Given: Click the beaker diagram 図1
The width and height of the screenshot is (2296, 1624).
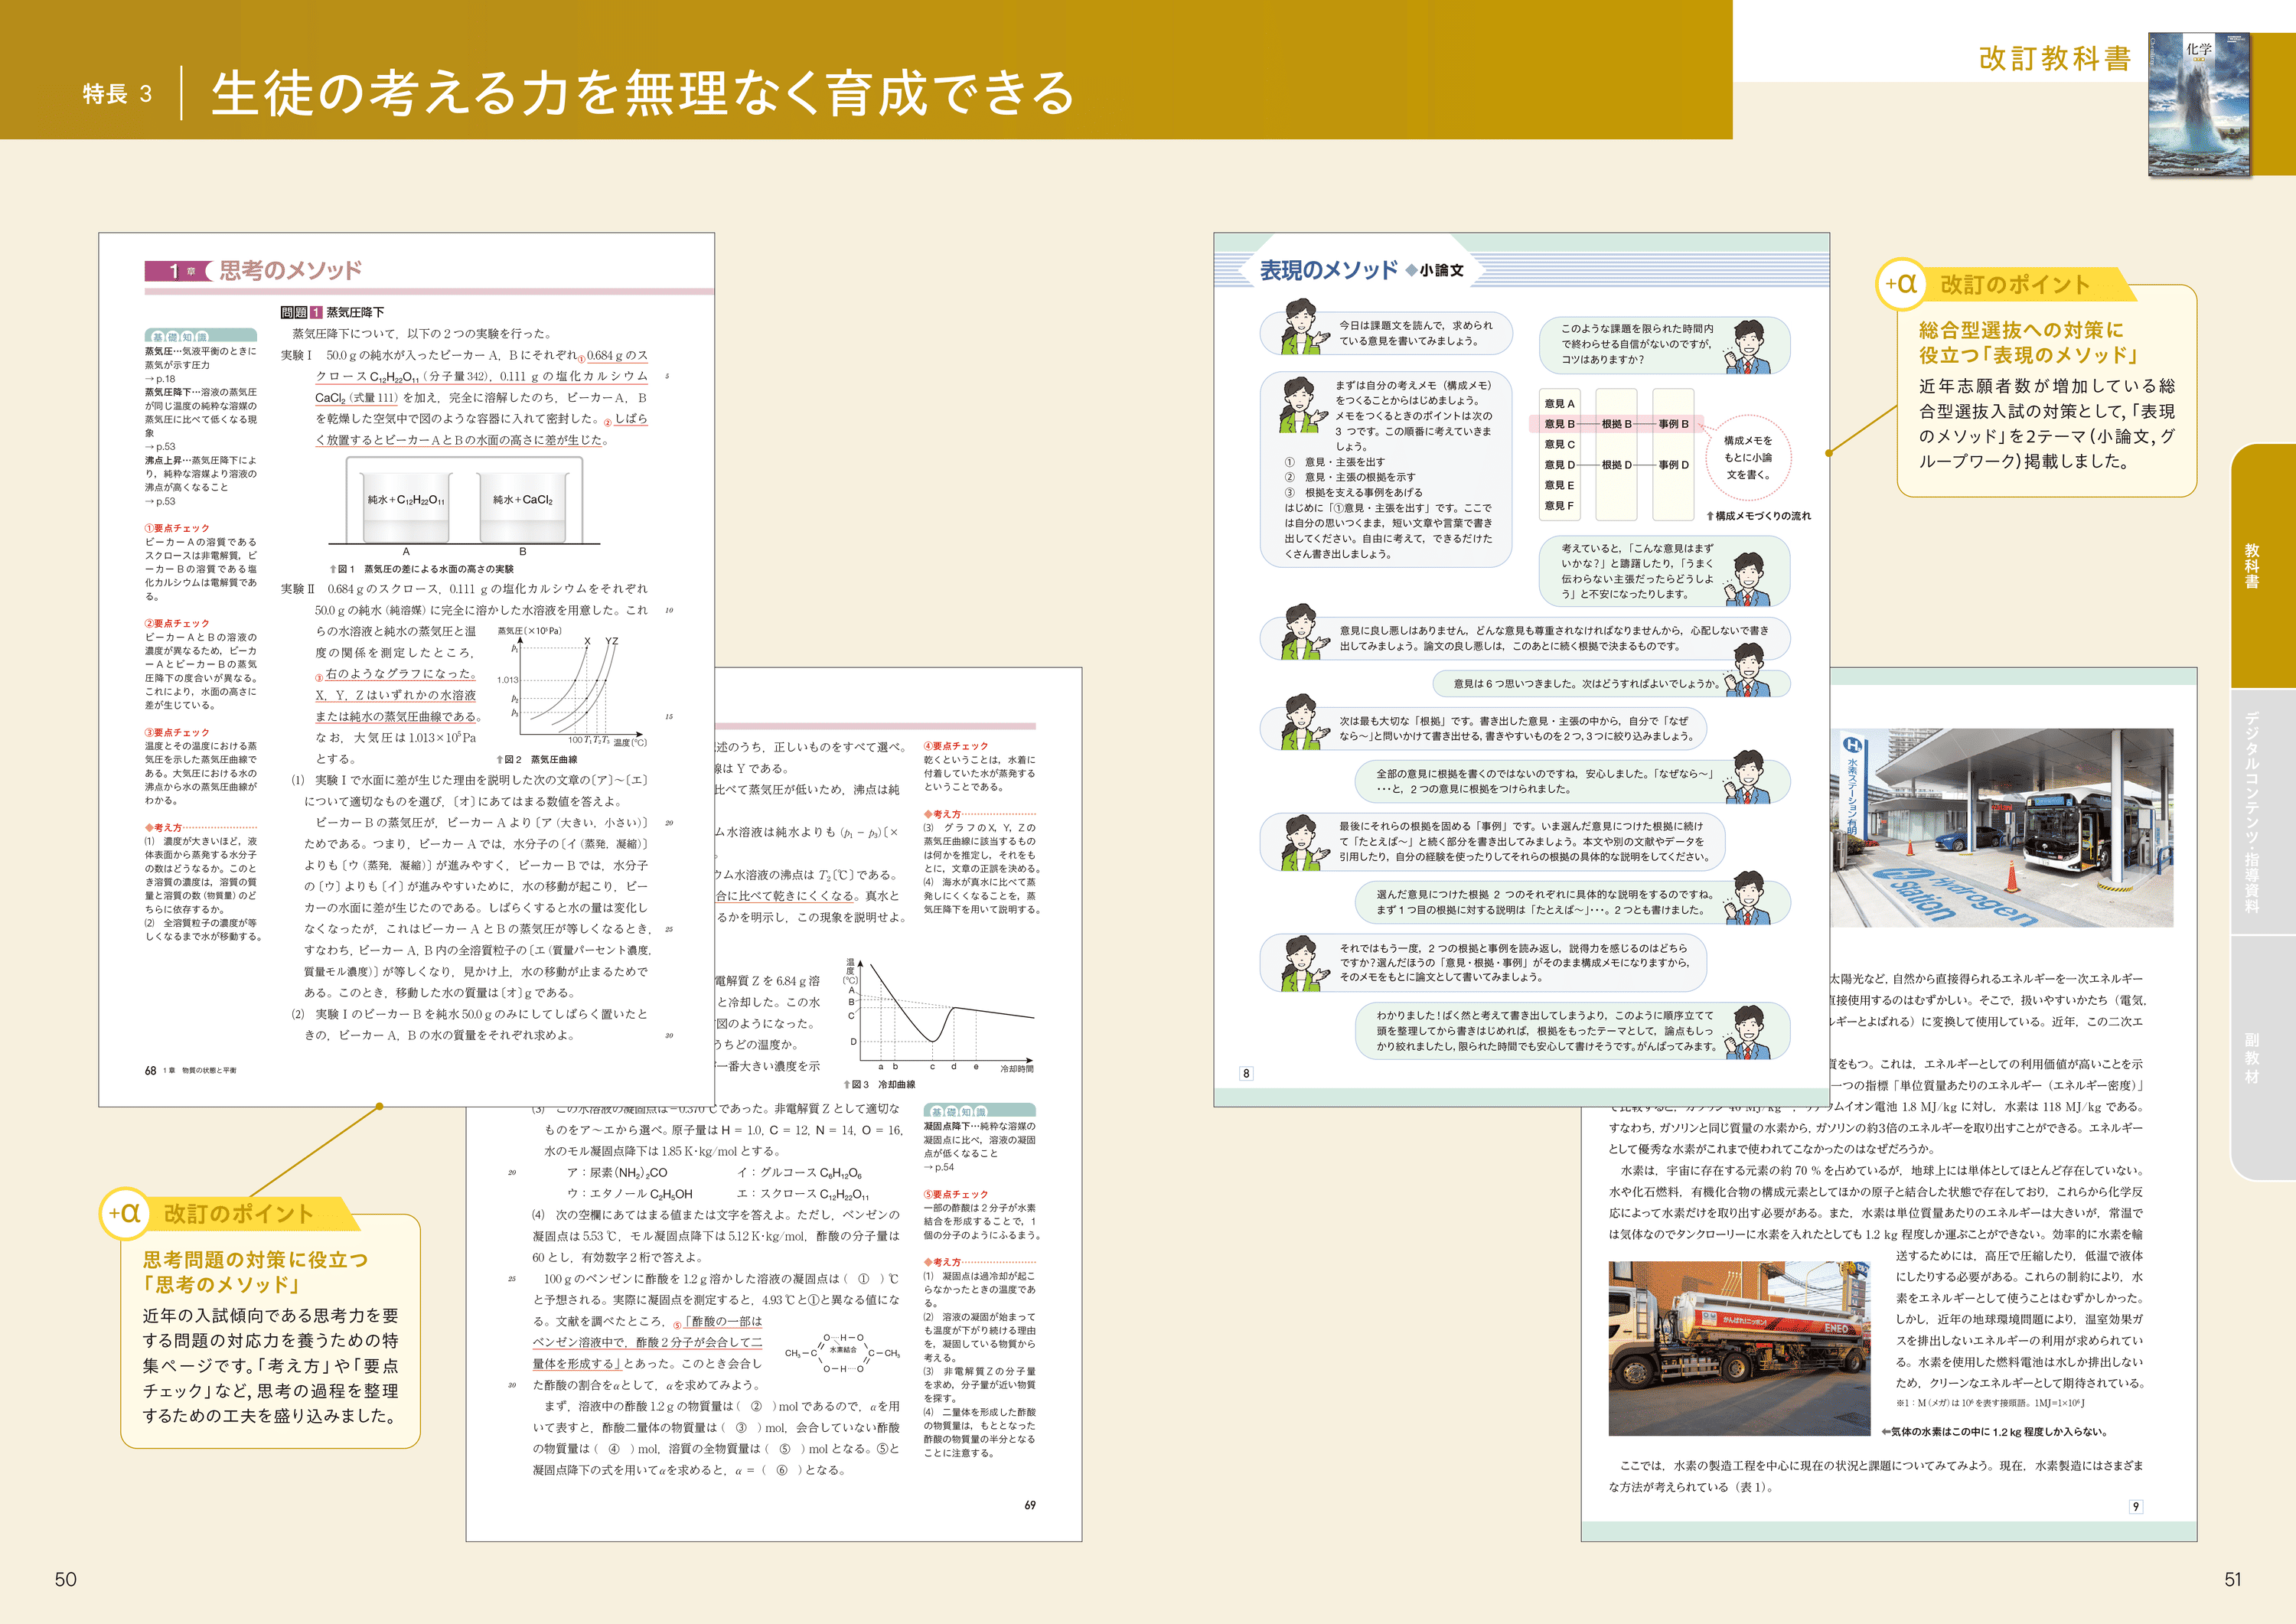Looking at the screenshot, I should 464,506.
